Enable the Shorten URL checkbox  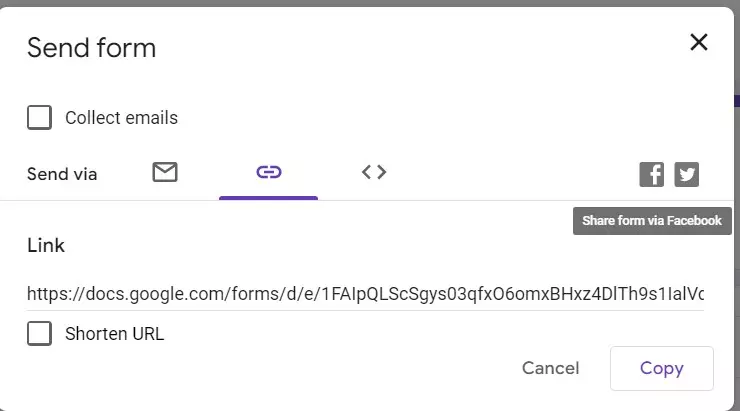(x=40, y=334)
